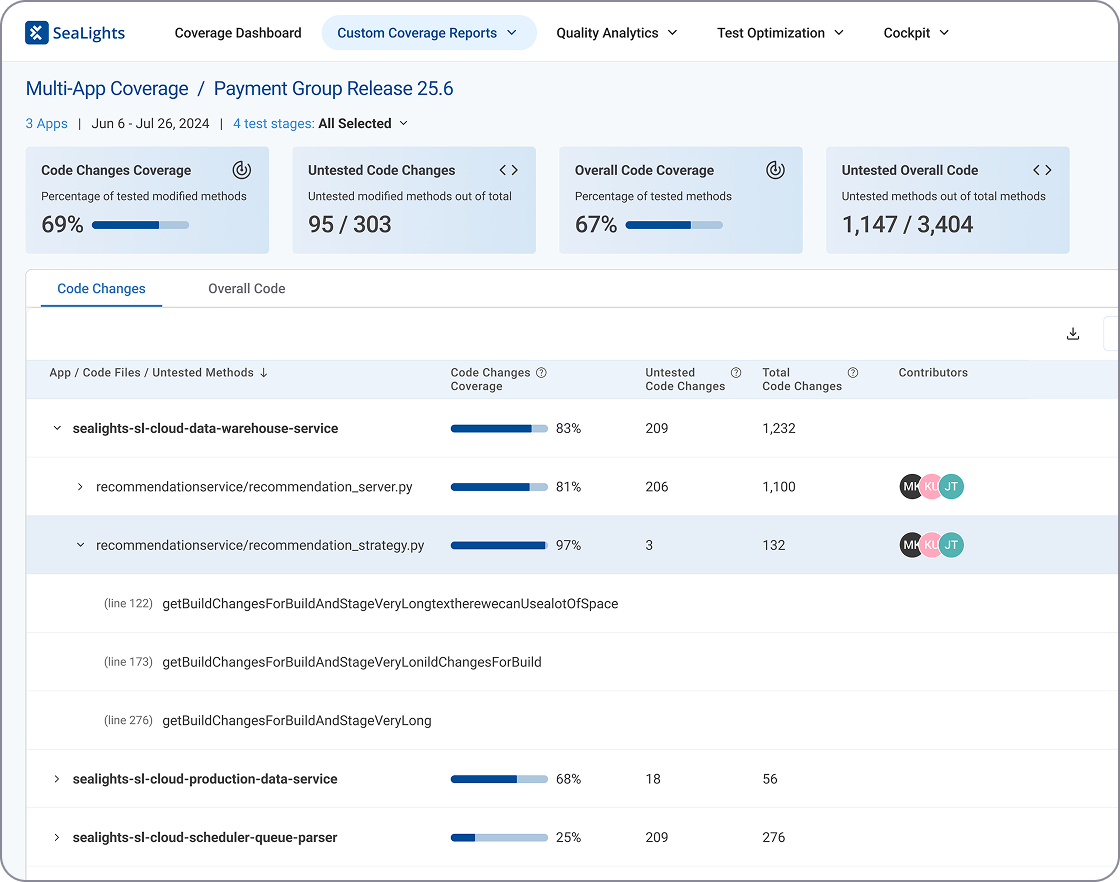Collapse recommendation_strategy.py file row
This screenshot has width=1120, height=882.
pos(80,545)
